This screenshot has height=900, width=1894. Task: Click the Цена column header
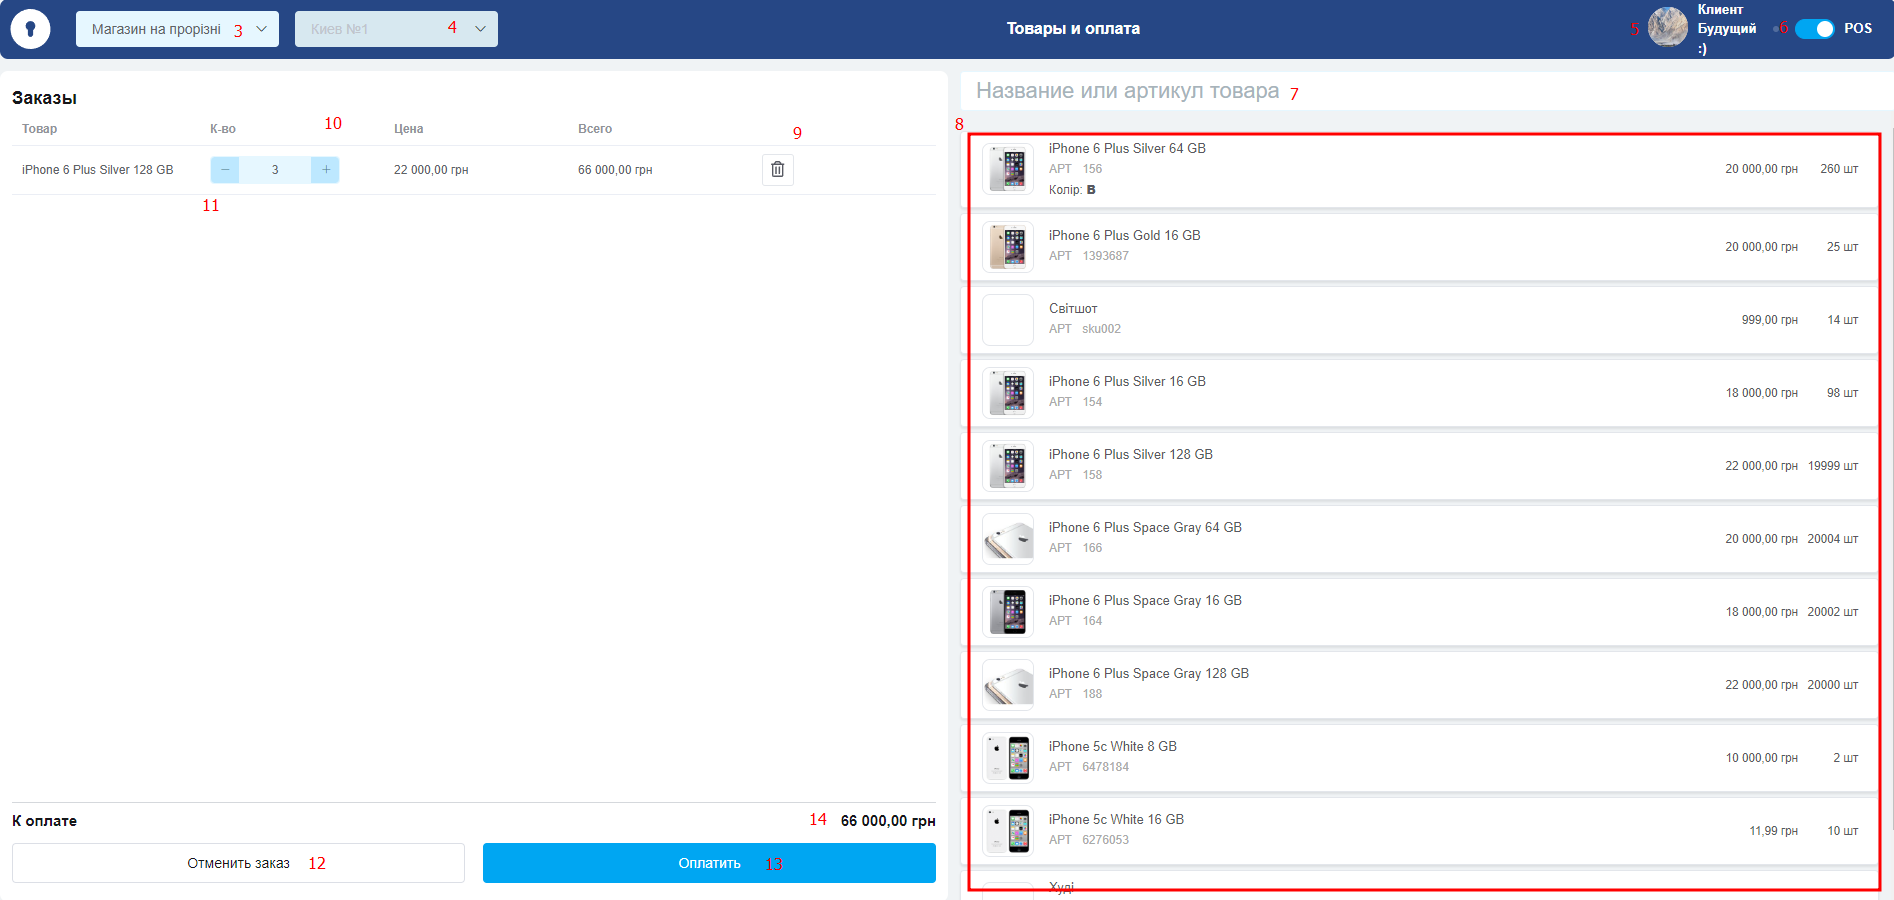click(x=409, y=129)
